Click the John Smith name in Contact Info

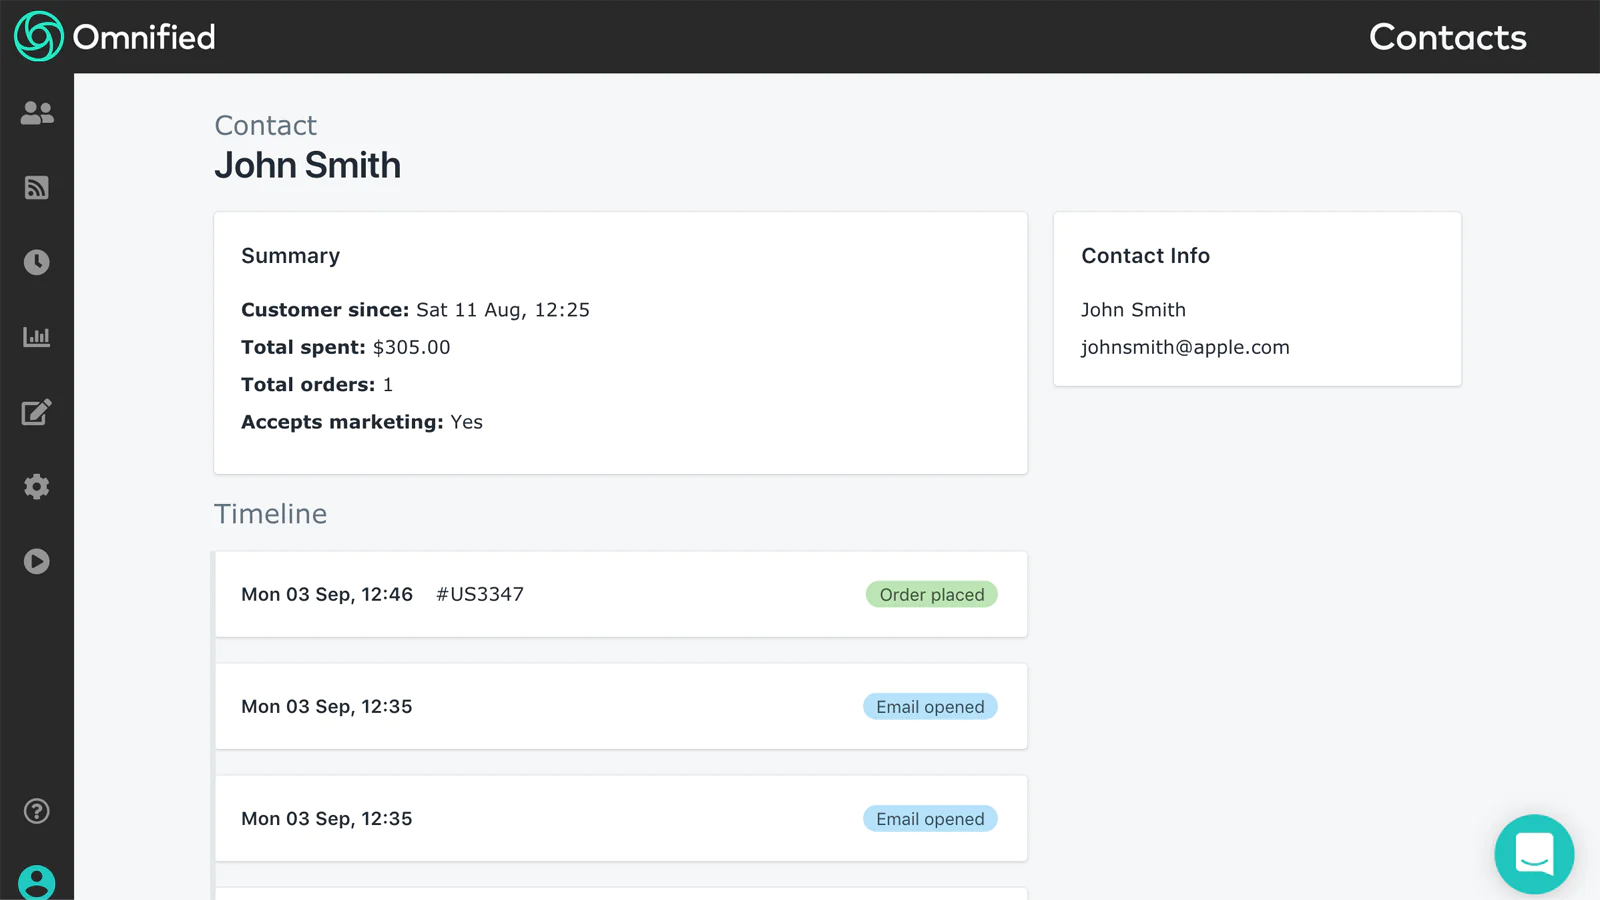pos(1133,310)
